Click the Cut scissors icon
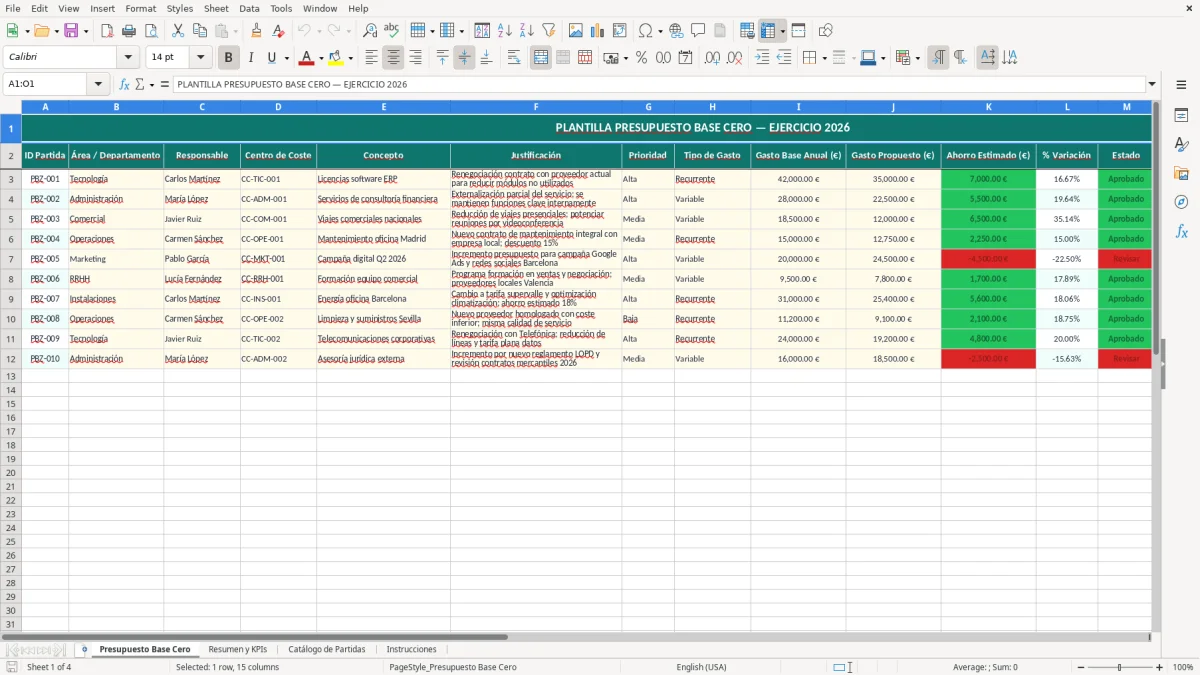 coord(178,31)
